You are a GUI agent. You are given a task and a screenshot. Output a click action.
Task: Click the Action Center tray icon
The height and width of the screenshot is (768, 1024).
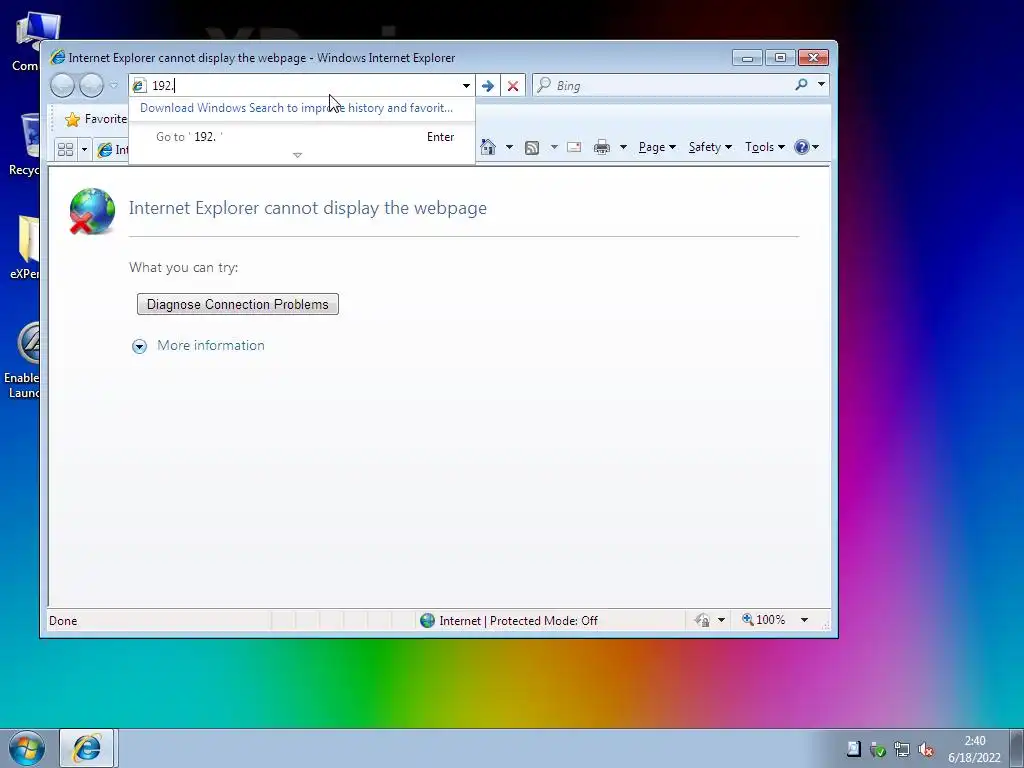coord(854,749)
